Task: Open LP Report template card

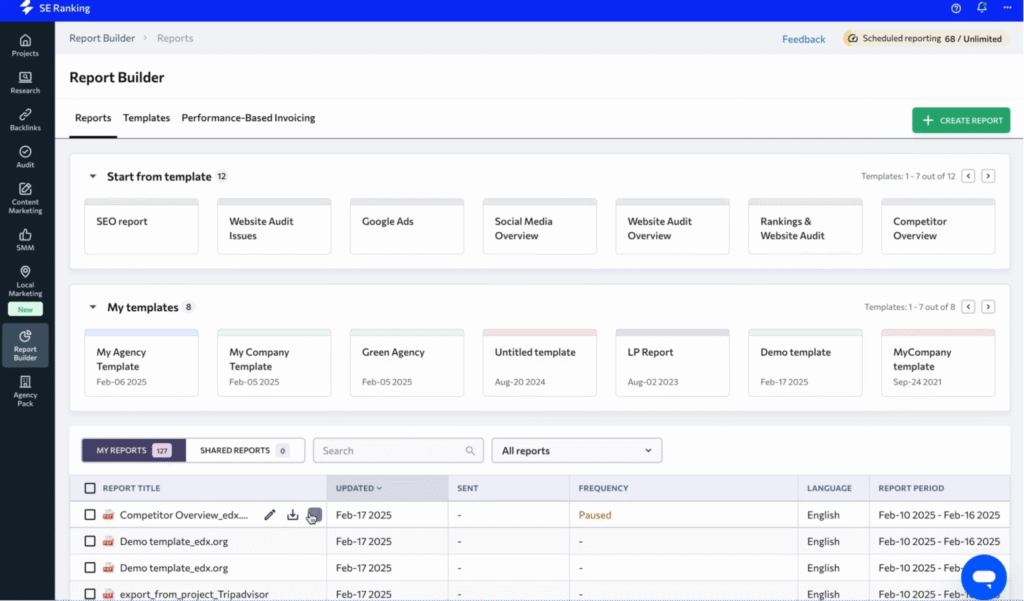Action: pyautogui.click(x=673, y=363)
